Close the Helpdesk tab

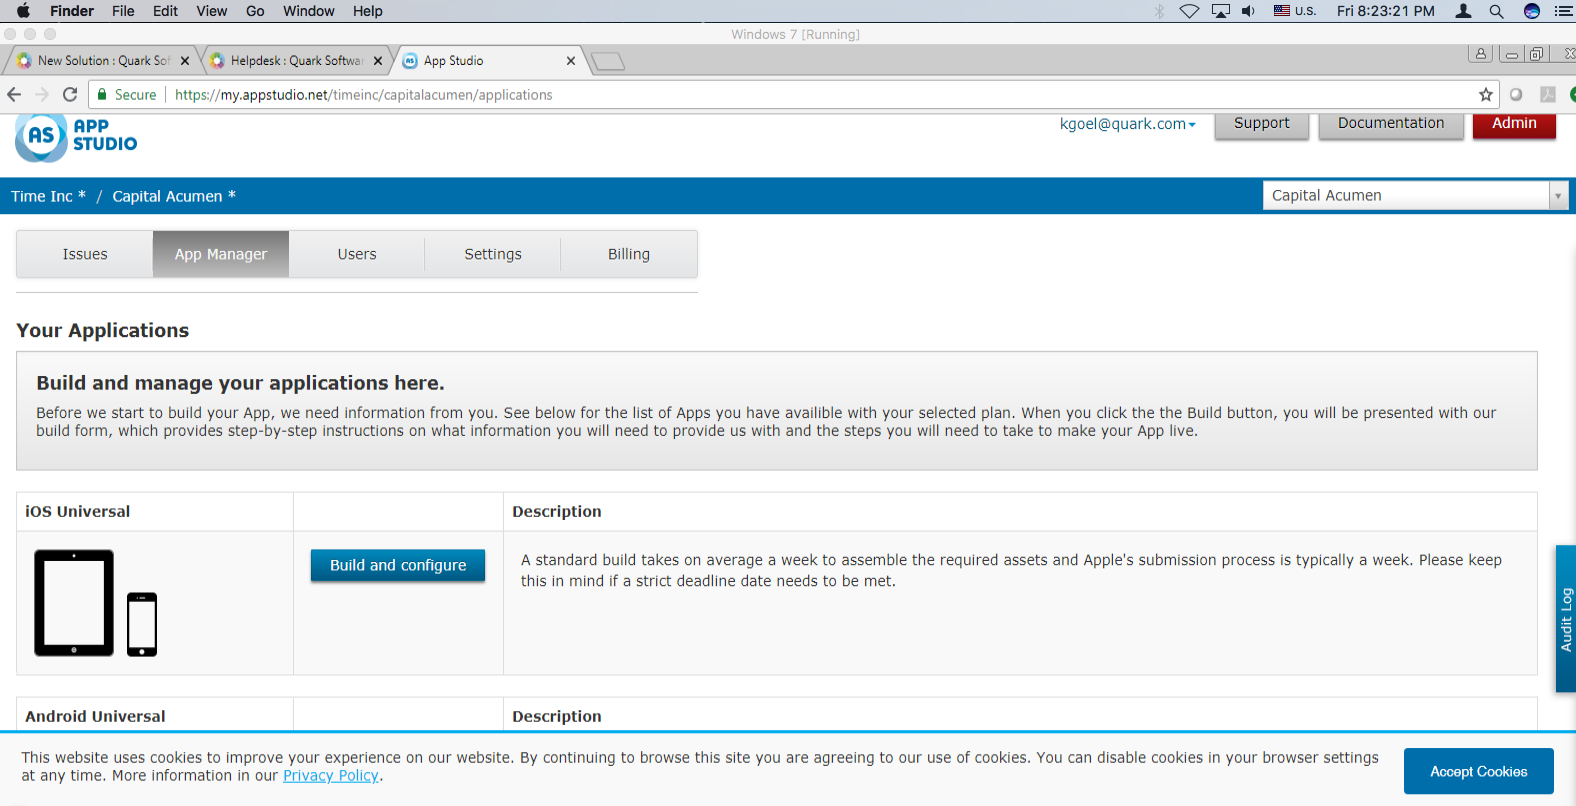click(x=378, y=61)
